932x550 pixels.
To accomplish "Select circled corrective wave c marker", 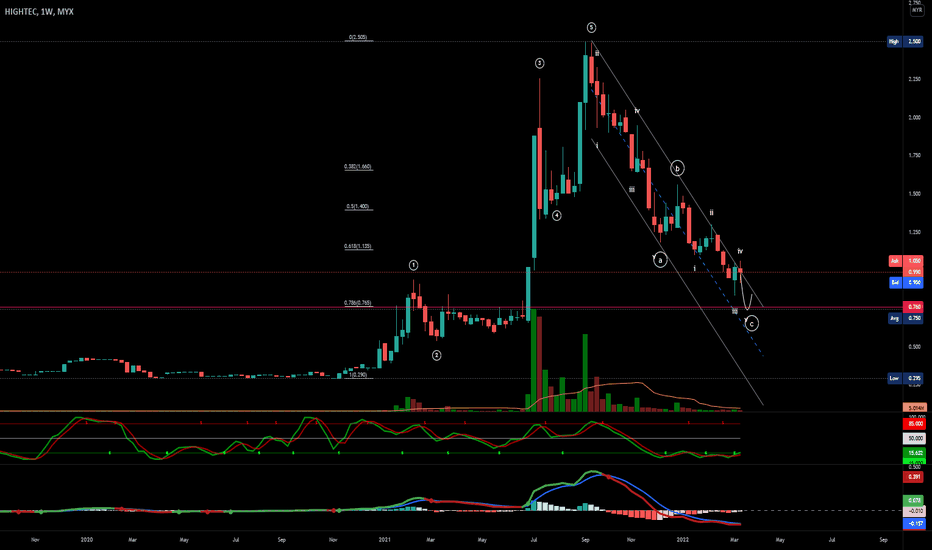I will (752, 323).
